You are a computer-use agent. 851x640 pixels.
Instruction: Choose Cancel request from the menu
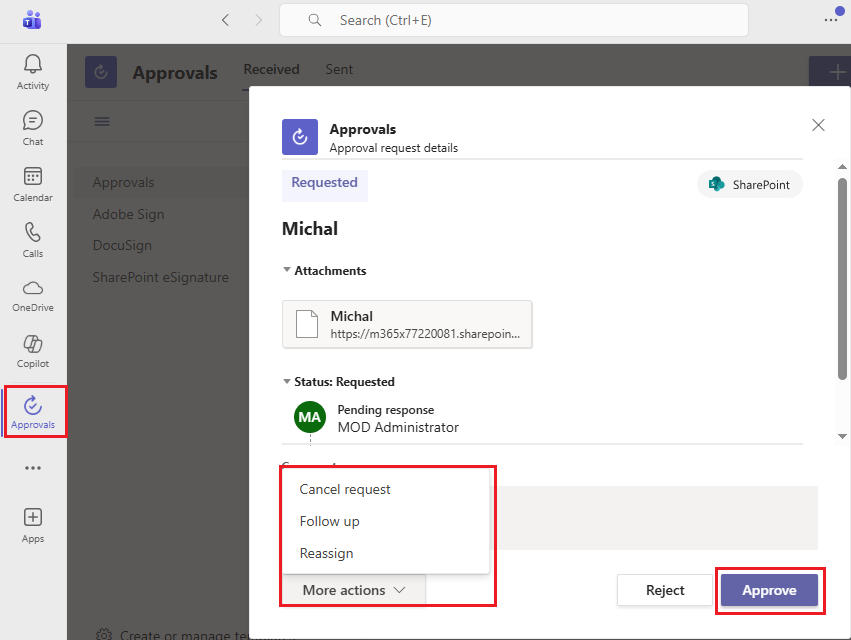pos(345,490)
